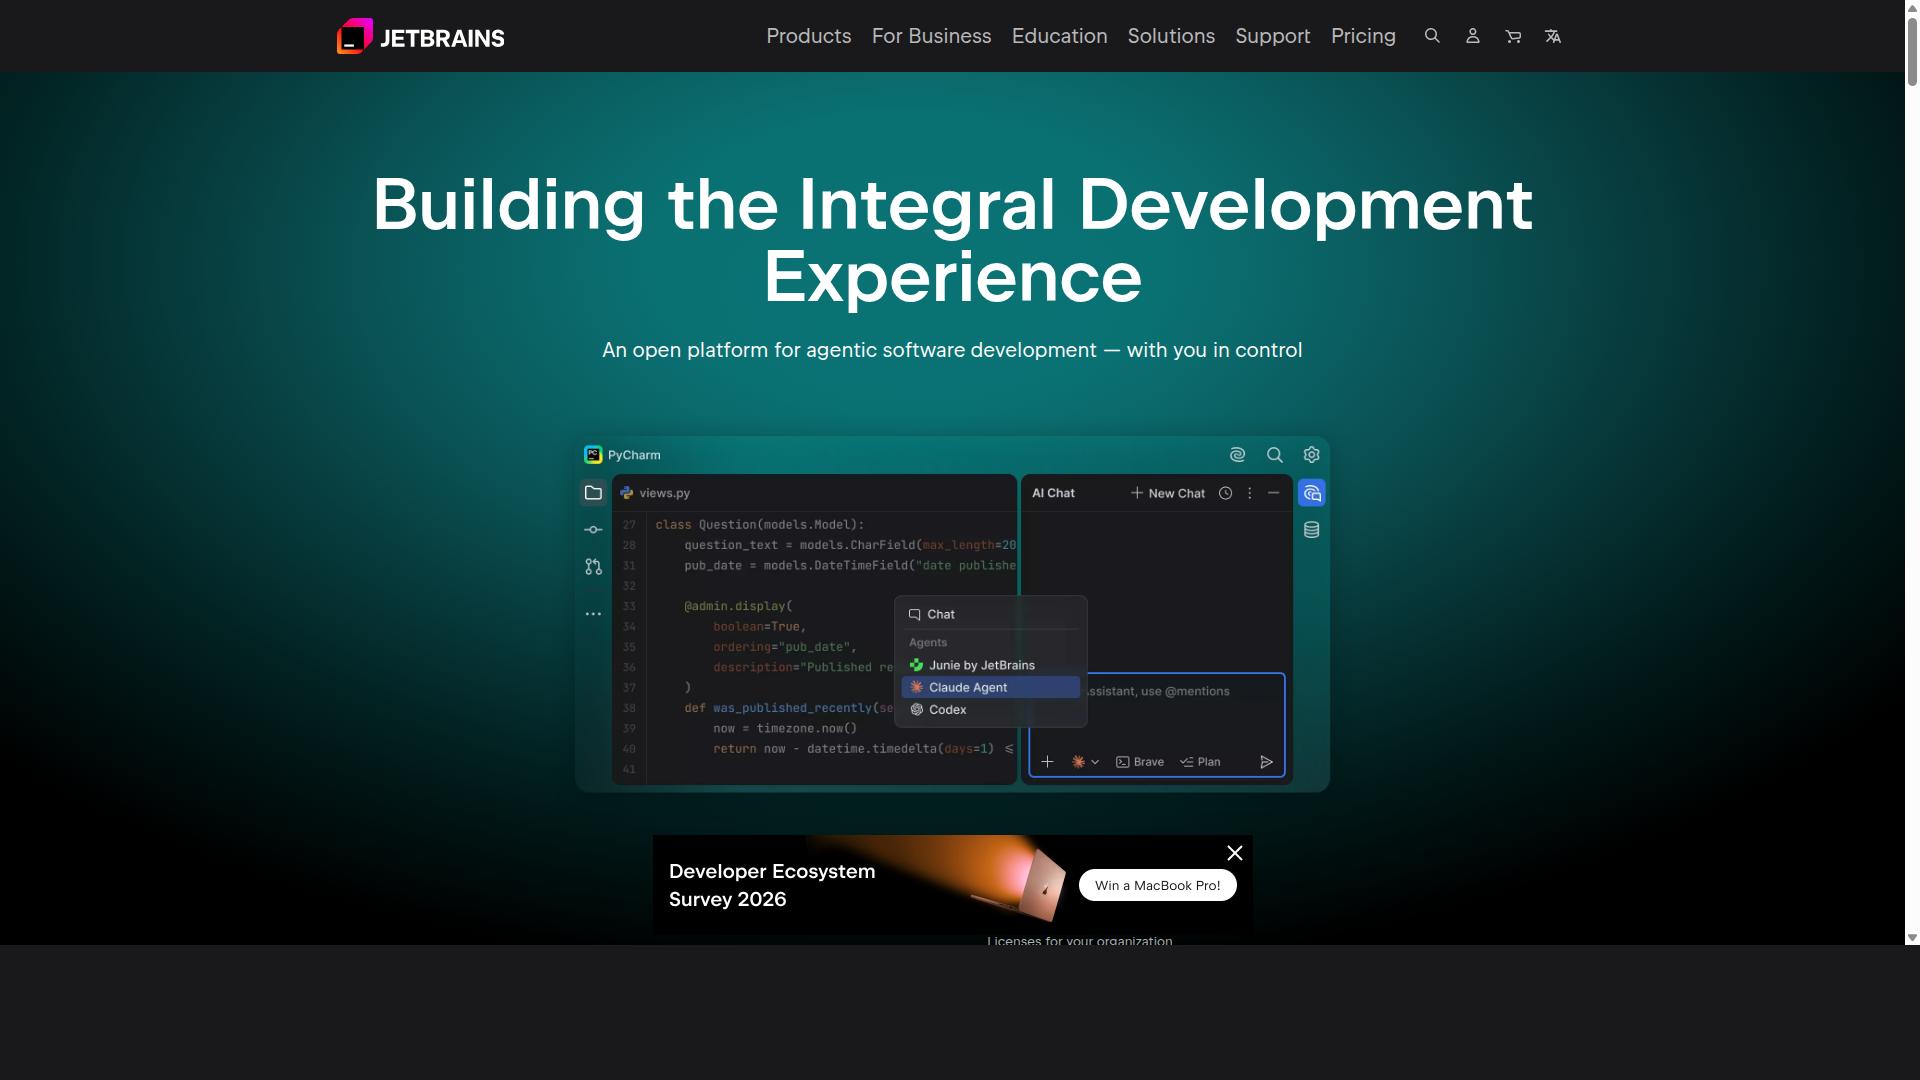Click the scrollbar down arrow

coord(1912,938)
